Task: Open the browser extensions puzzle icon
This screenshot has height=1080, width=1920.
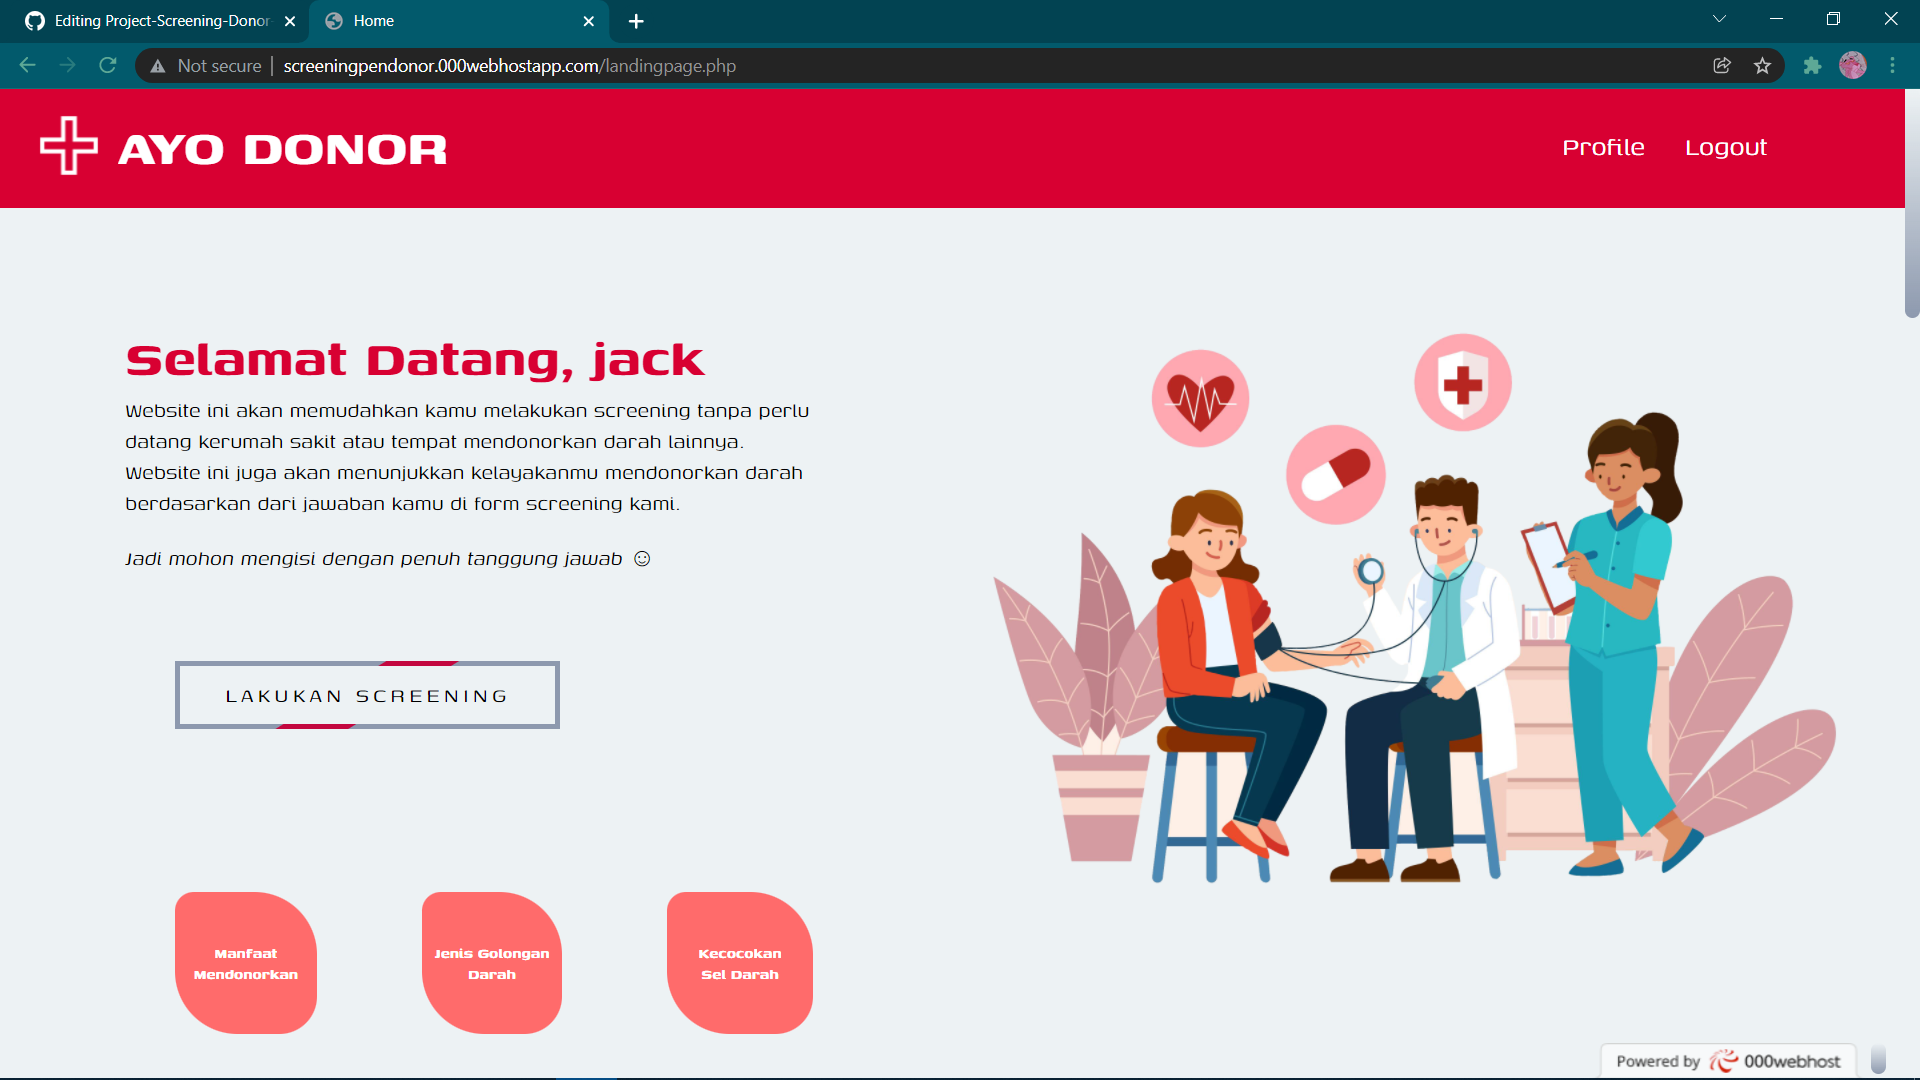Action: click(x=1813, y=65)
